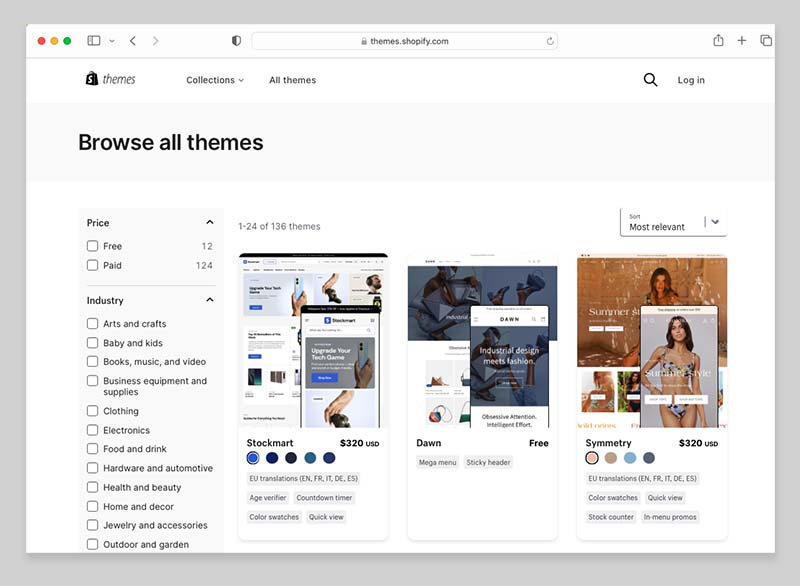Click Symmetry's EU translations tag
The image size is (800, 586).
(x=642, y=478)
